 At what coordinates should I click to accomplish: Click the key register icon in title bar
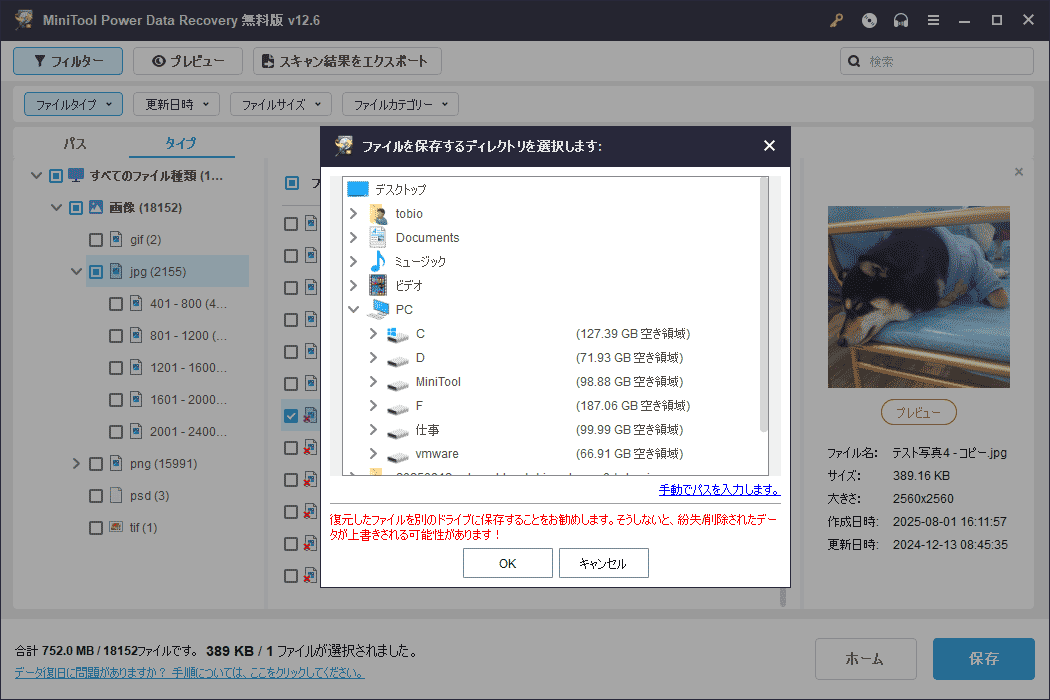tap(836, 20)
